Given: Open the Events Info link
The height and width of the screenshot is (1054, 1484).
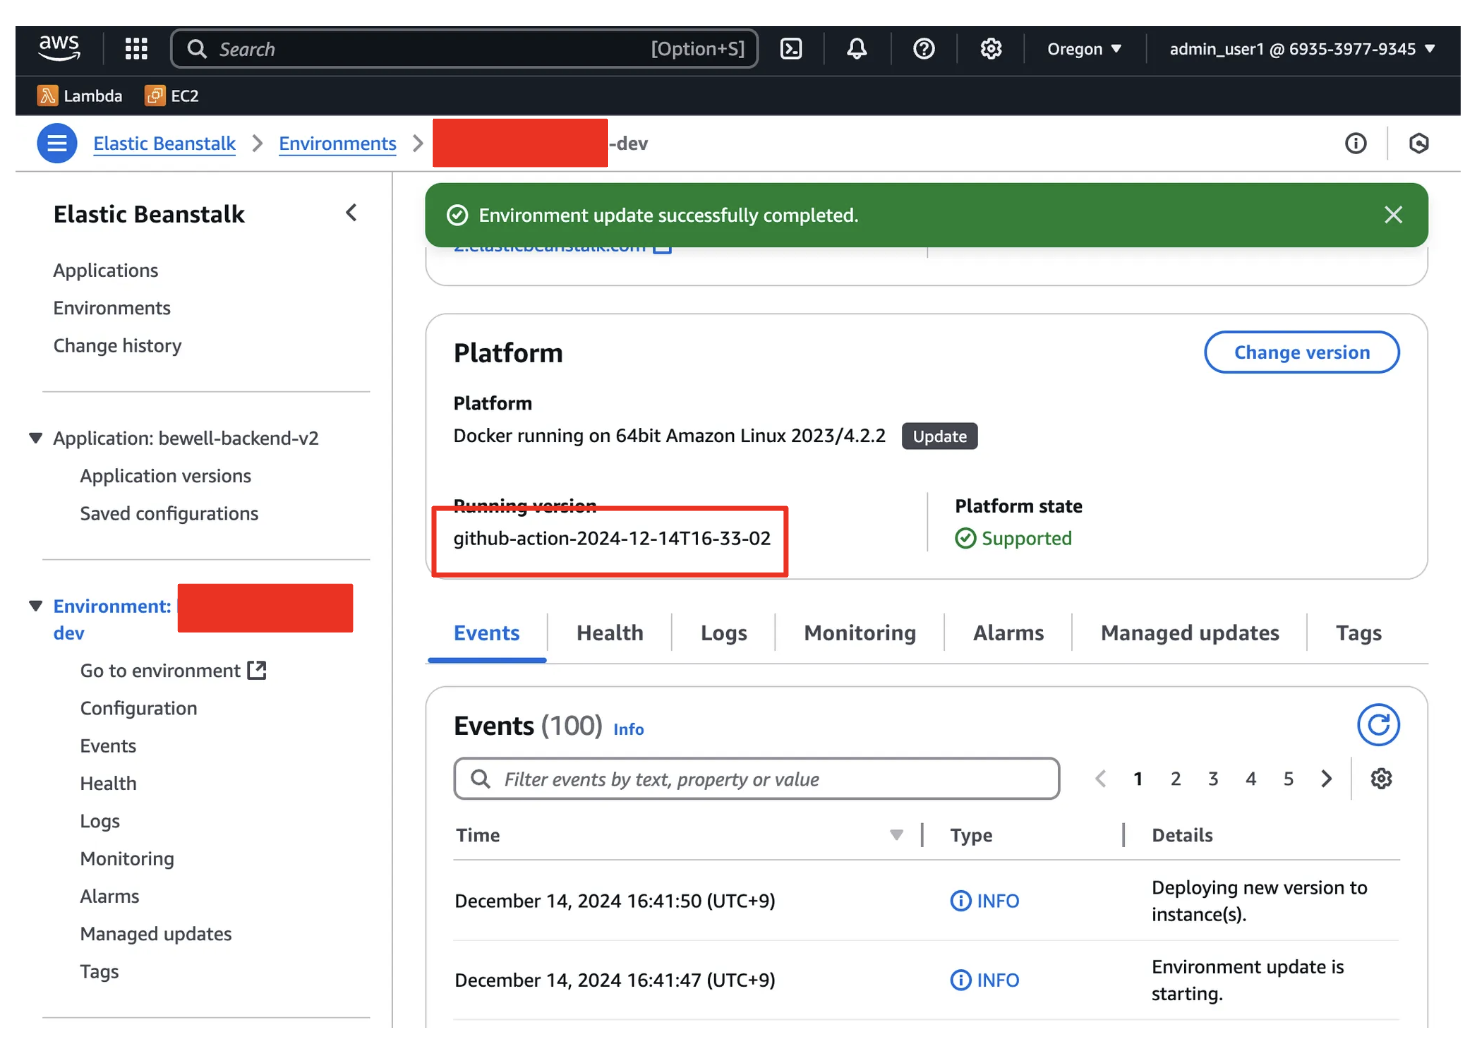Looking at the screenshot, I should pyautogui.click(x=628, y=729).
